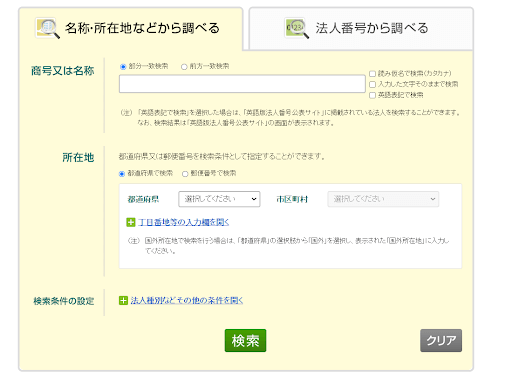The image size is (512, 382).
Task: Click green plus icon beside 丁目番地等 link
Action: pyautogui.click(x=131, y=222)
